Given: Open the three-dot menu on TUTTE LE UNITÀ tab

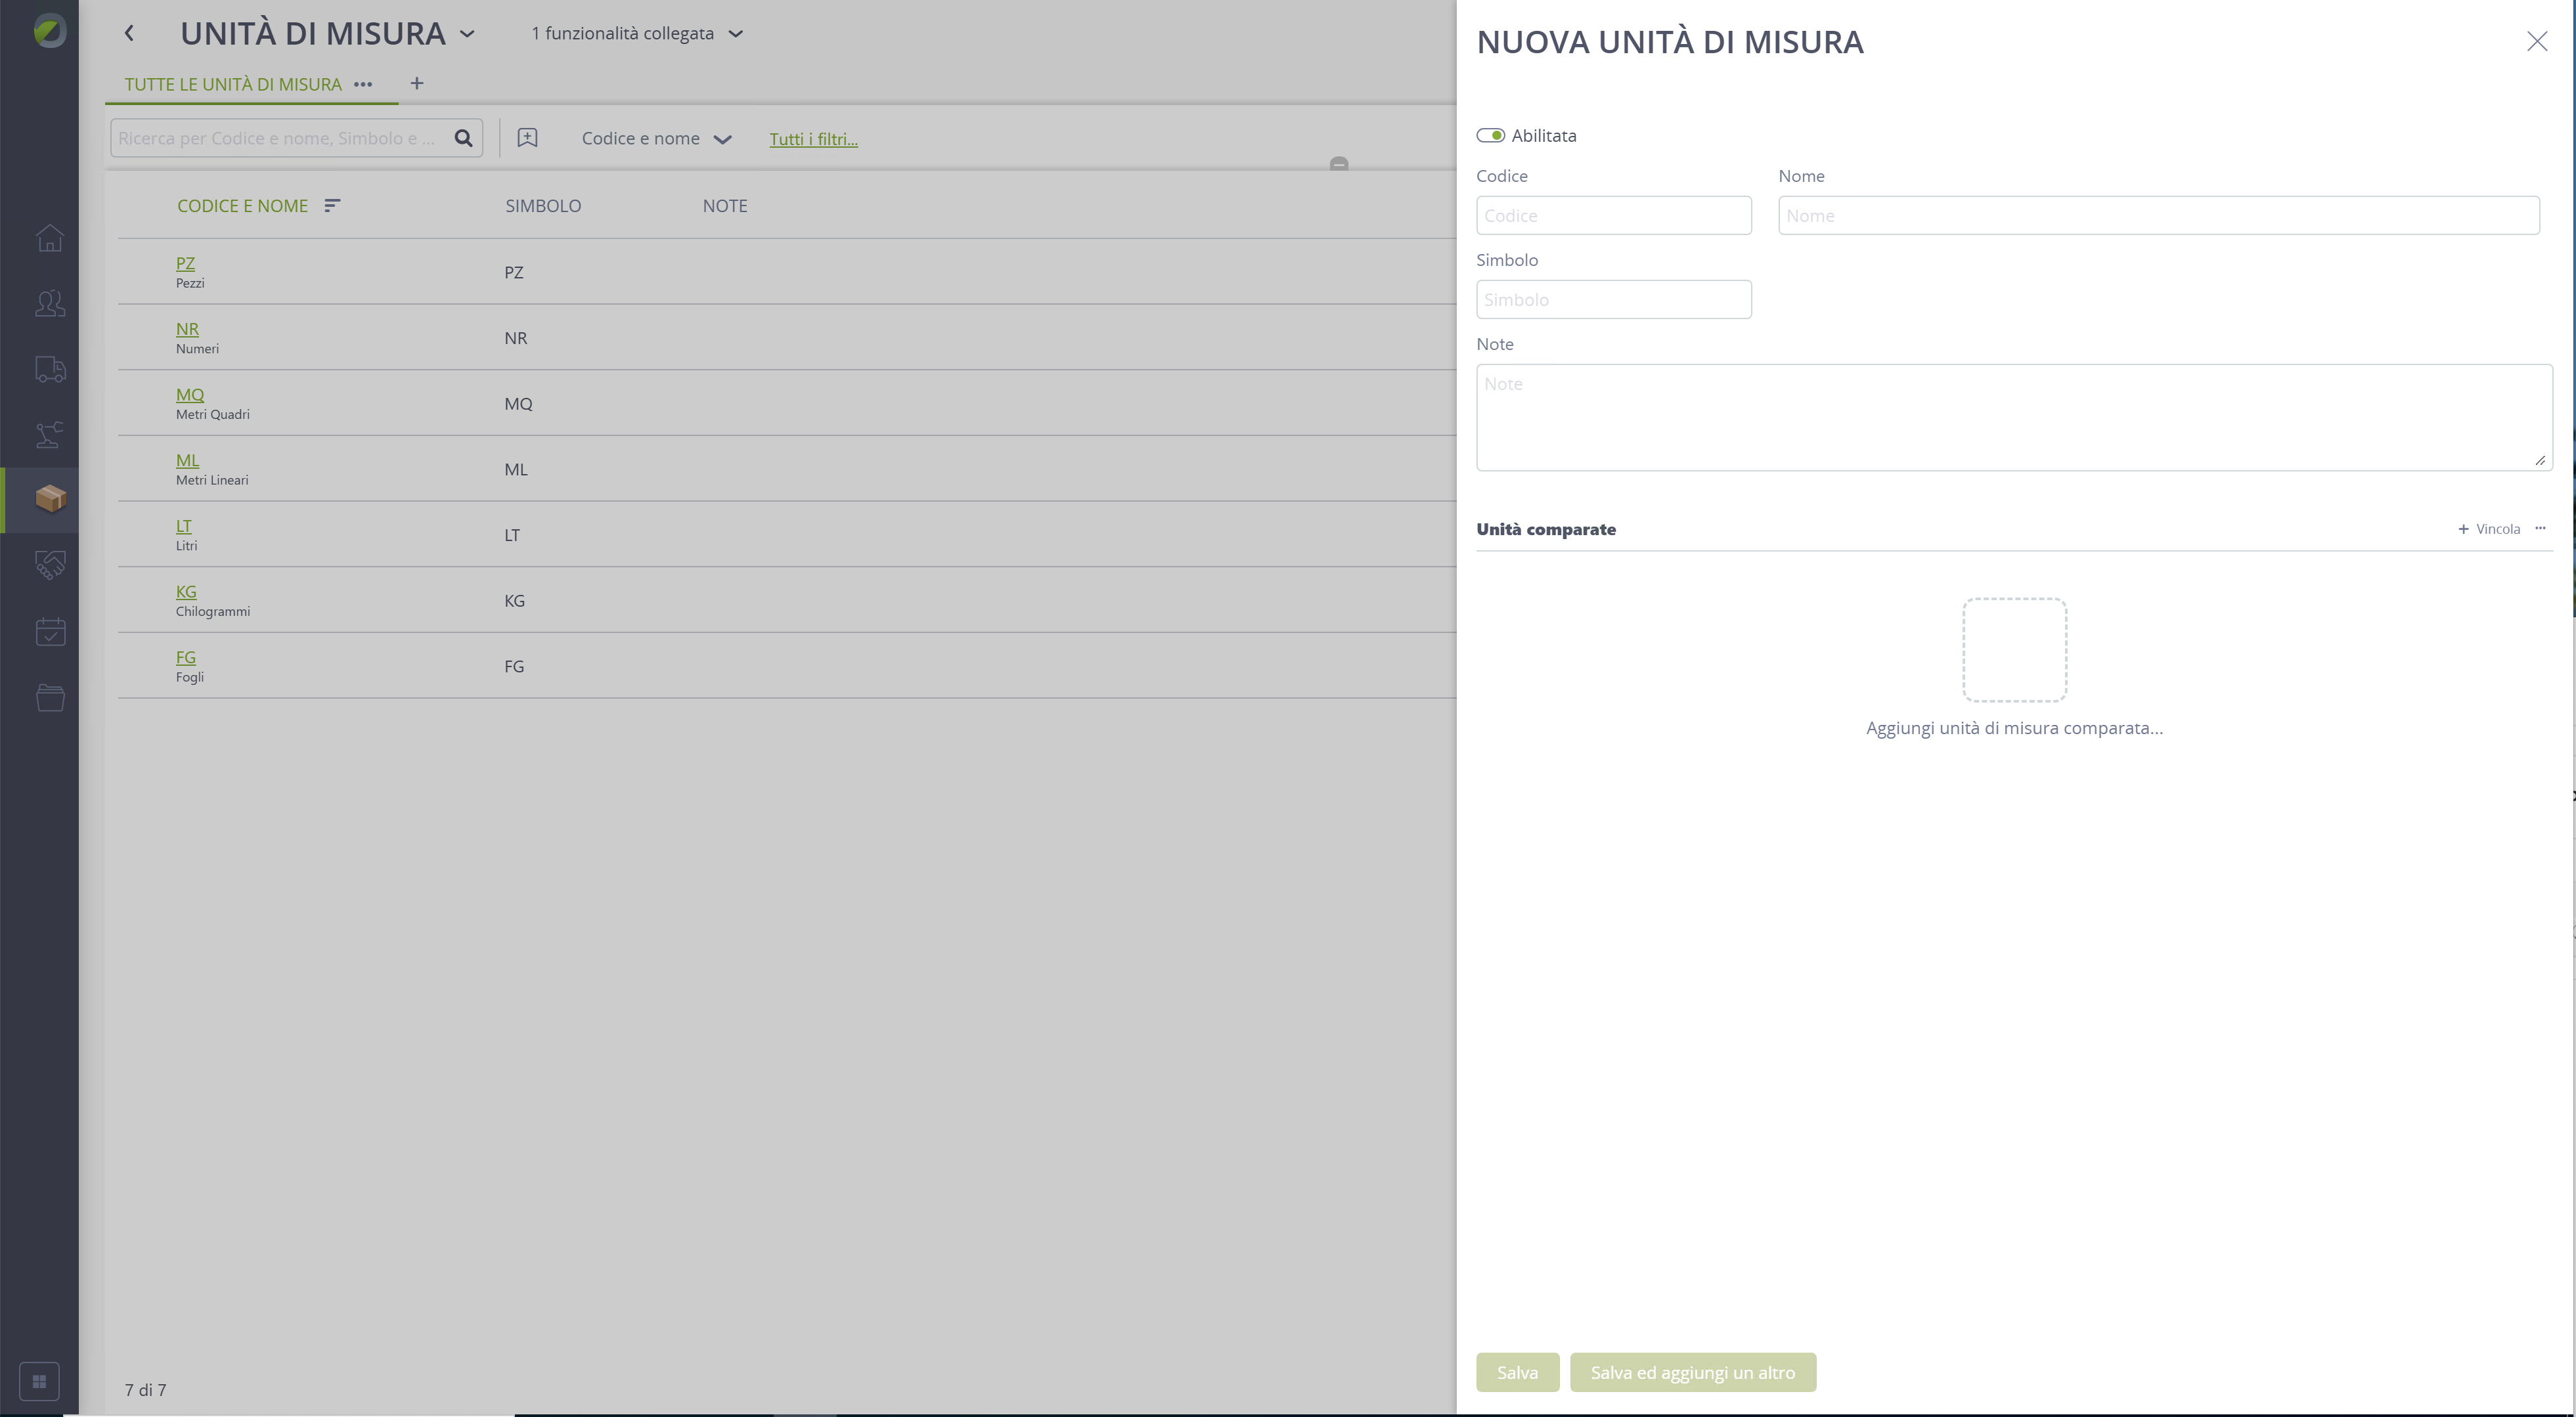Looking at the screenshot, I should [x=363, y=84].
